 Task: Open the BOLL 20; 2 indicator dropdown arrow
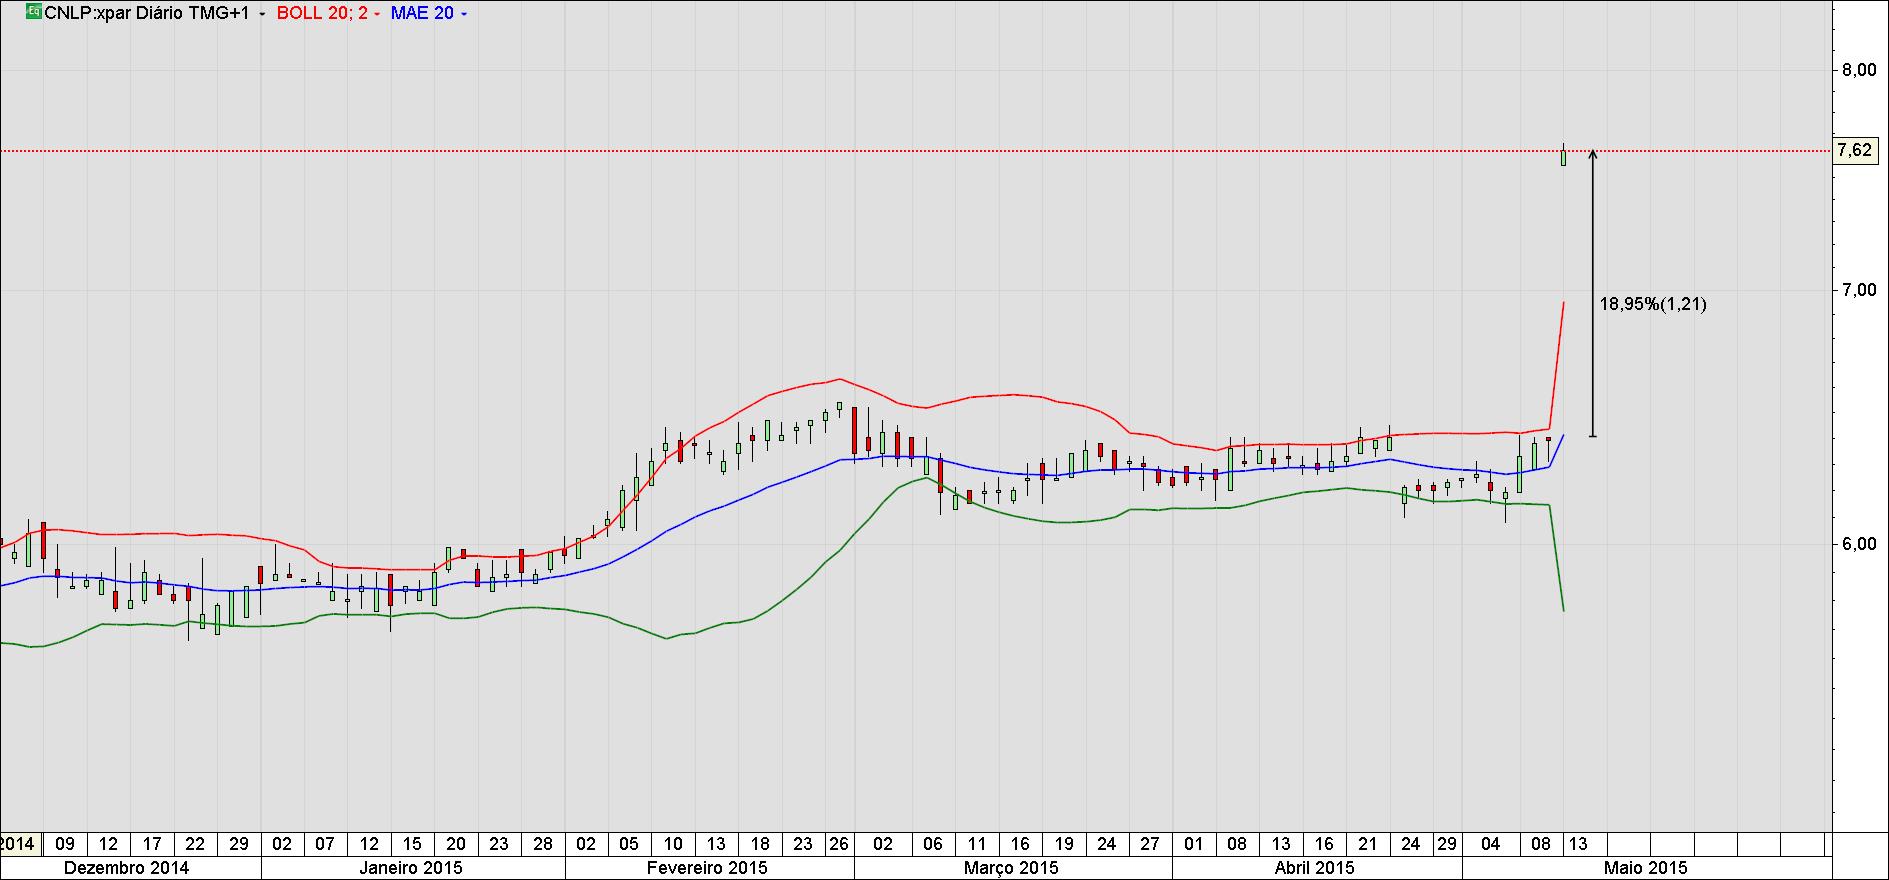[376, 13]
